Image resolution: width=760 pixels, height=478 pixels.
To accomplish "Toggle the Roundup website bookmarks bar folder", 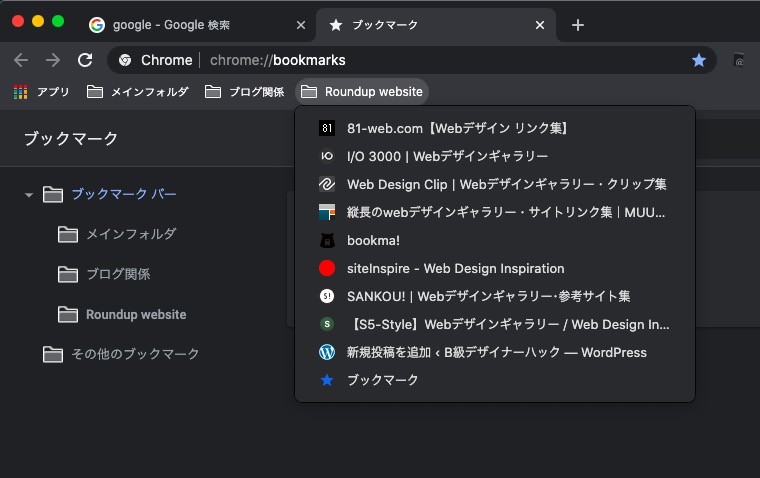I will click(x=362, y=92).
